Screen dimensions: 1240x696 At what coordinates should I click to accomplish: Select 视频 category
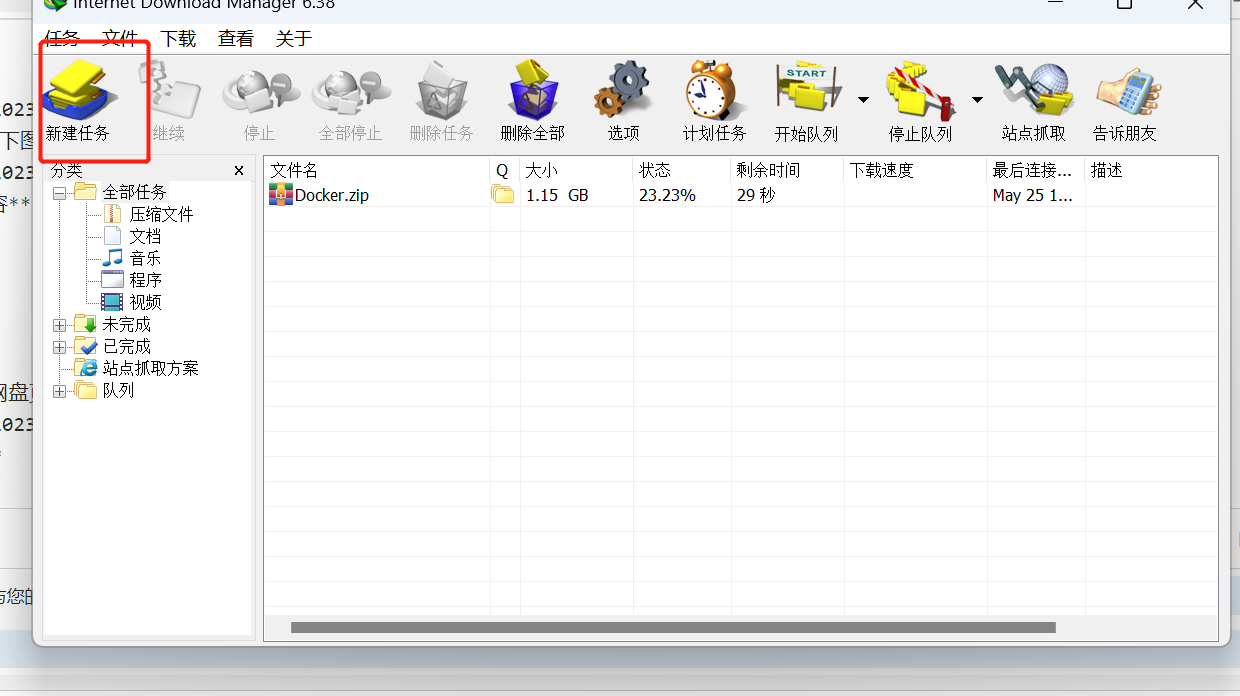tap(145, 302)
